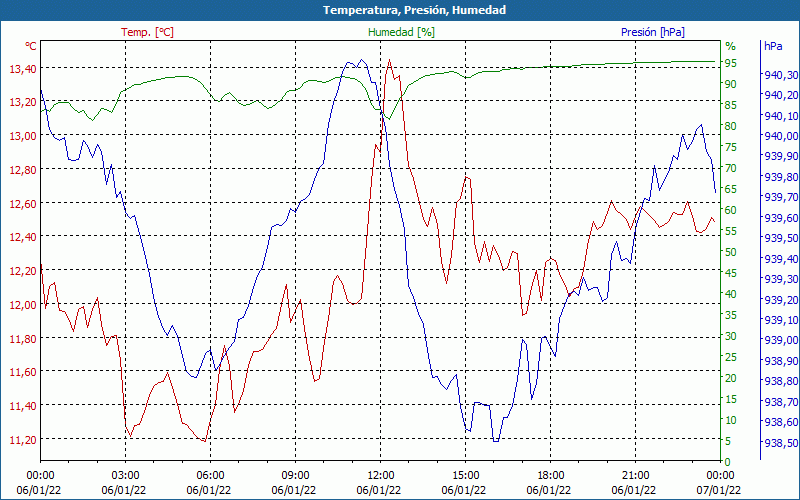Viewport: 800px width, 500px height.
Task: Click the "939,20" pressure axis value
Action: click(781, 299)
